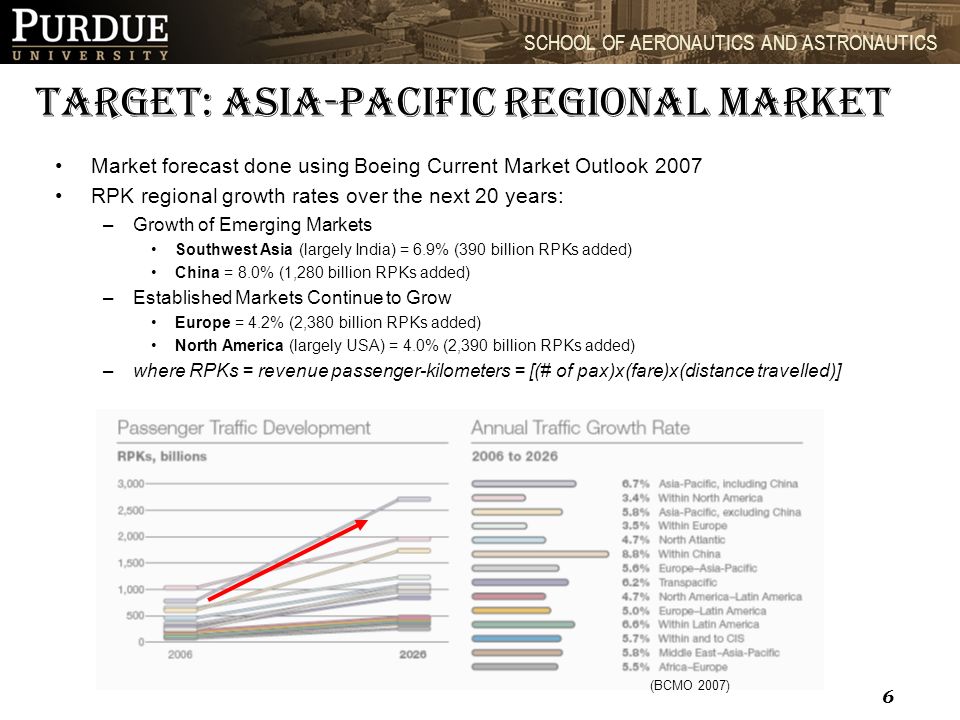Click the Within North America growth bar
The height and width of the screenshot is (720, 960).
point(498,498)
